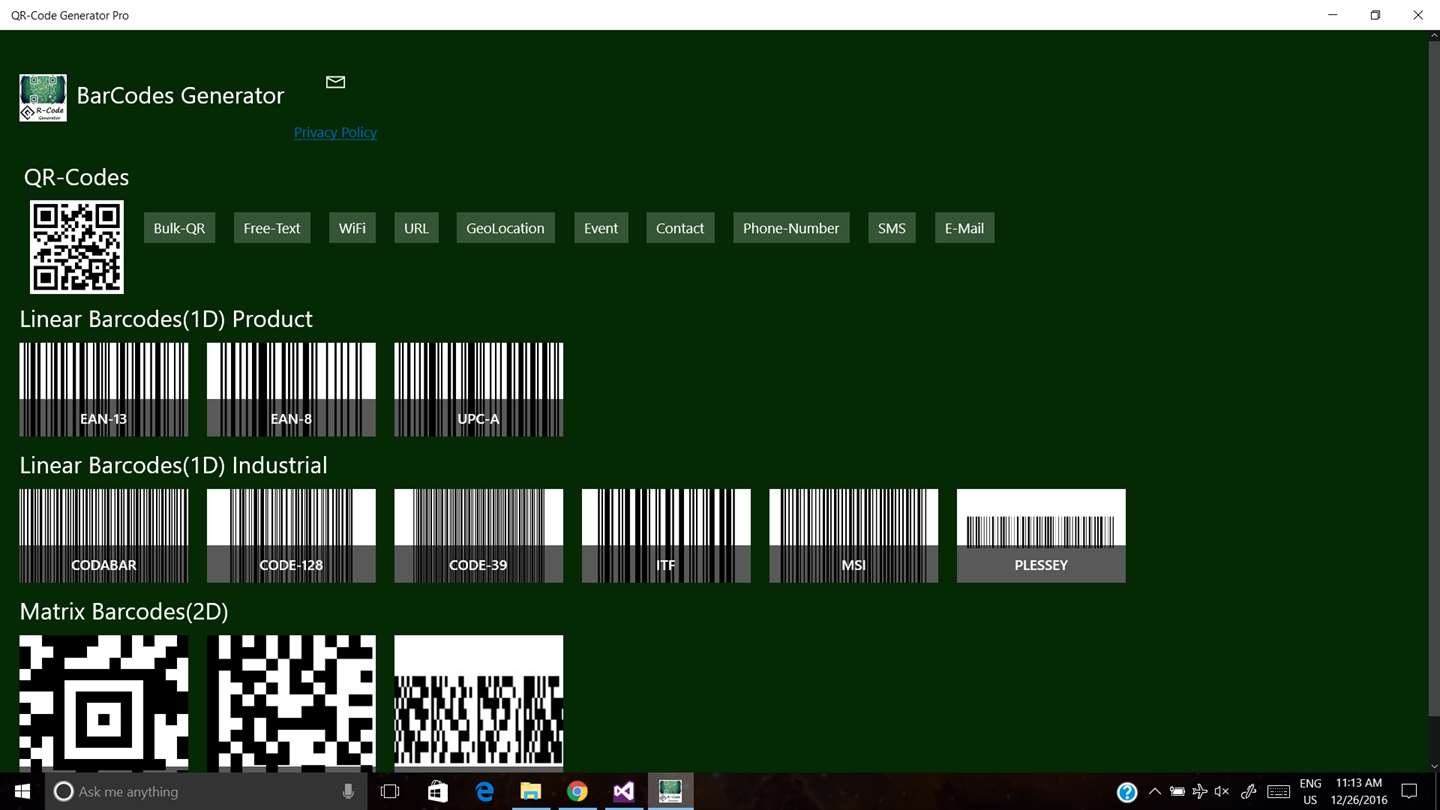Open the URL QR code generator
This screenshot has width=1440, height=810.
(x=416, y=228)
